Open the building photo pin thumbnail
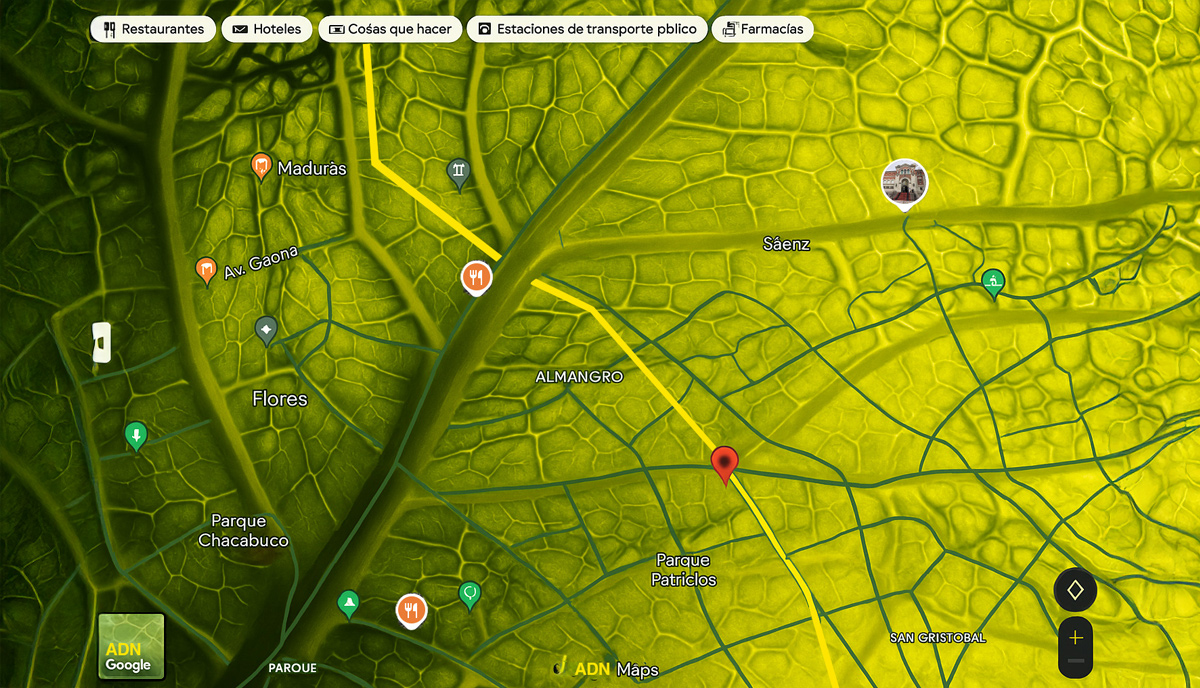Screen dimensions: 1200x688 [x=904, y=183]
